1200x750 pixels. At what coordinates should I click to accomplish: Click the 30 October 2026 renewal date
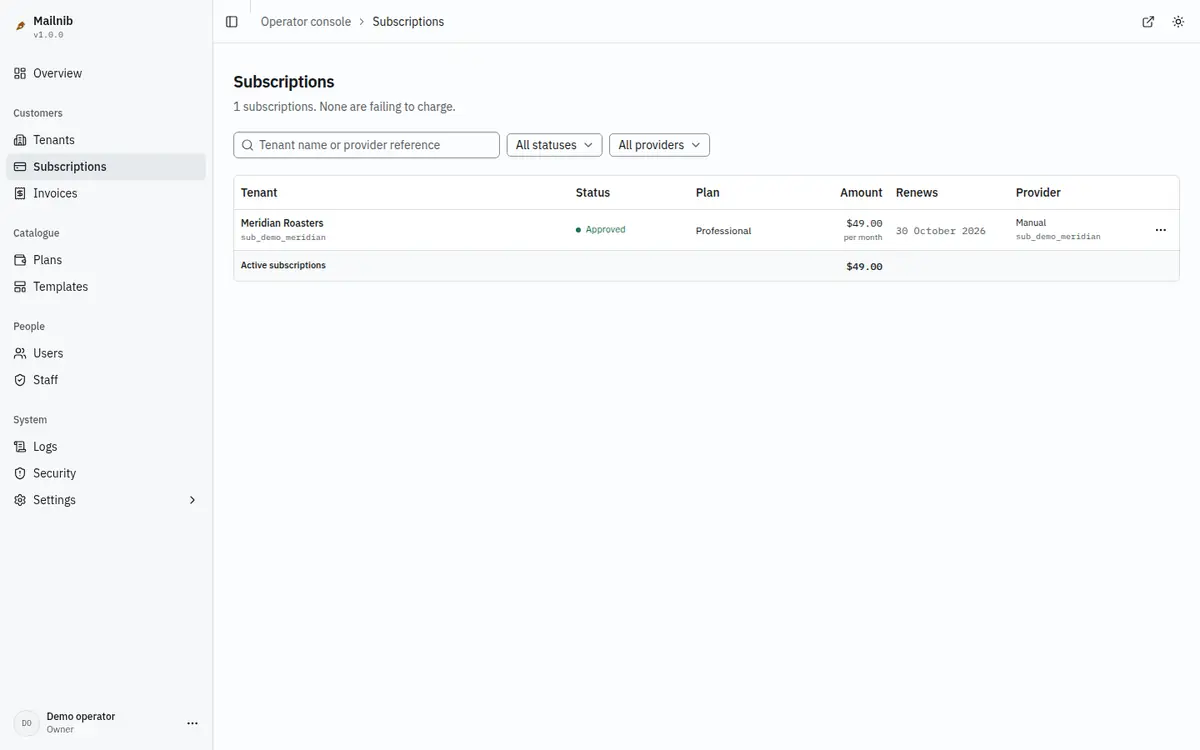(941, 231)
